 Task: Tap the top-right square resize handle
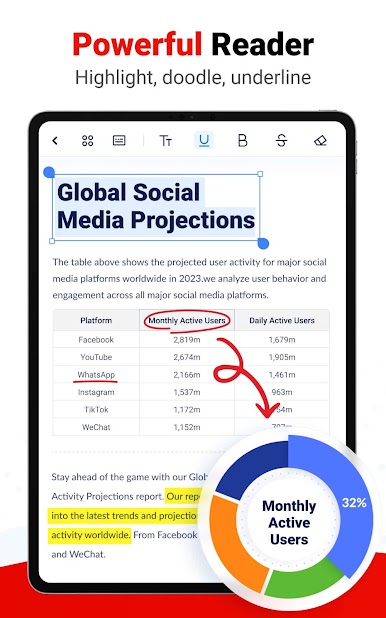tap(260, 174)
